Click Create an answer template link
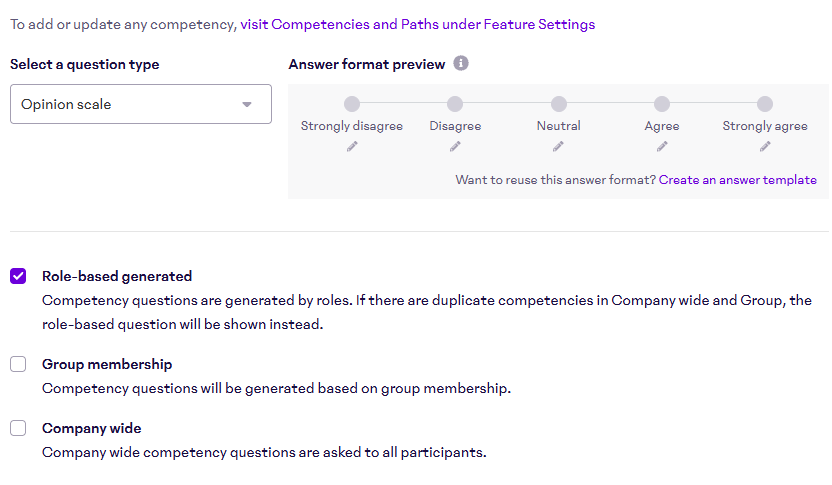Viewport: 832px width, 485px height. pos(738,180)
